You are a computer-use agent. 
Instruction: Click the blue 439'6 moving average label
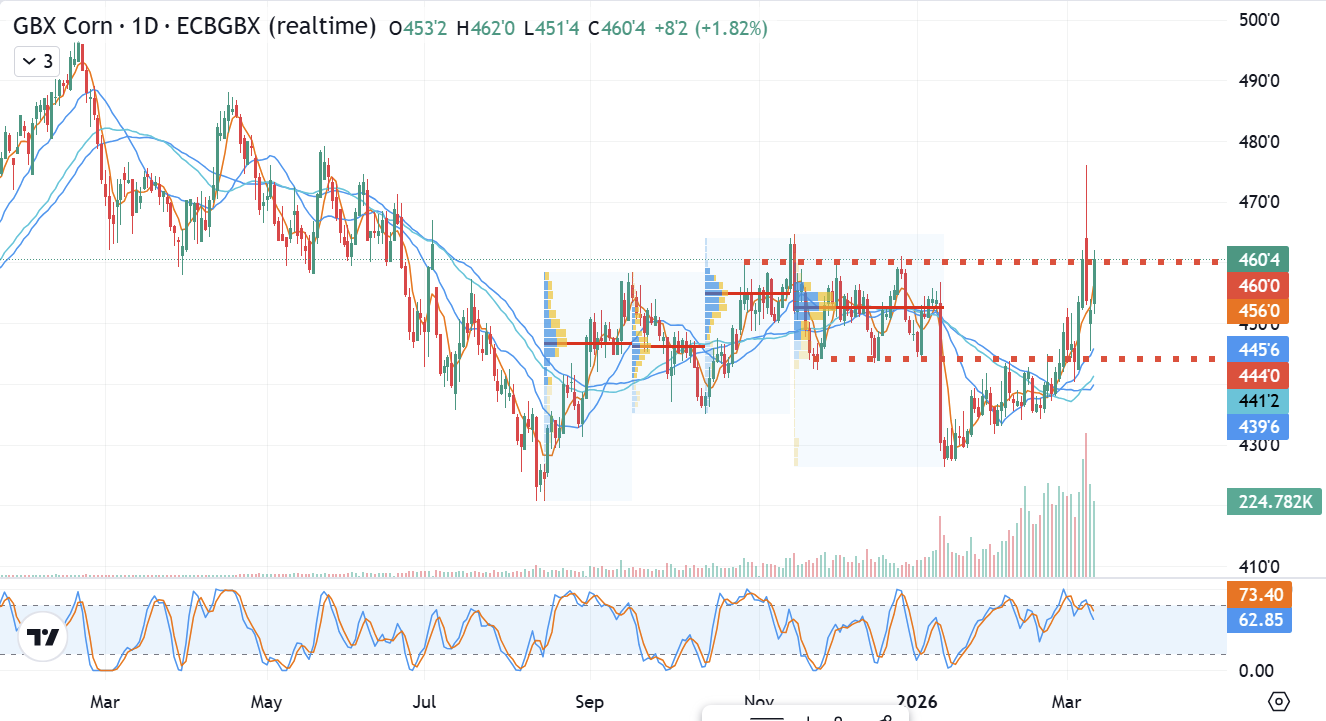click(x=1260, y=427)
